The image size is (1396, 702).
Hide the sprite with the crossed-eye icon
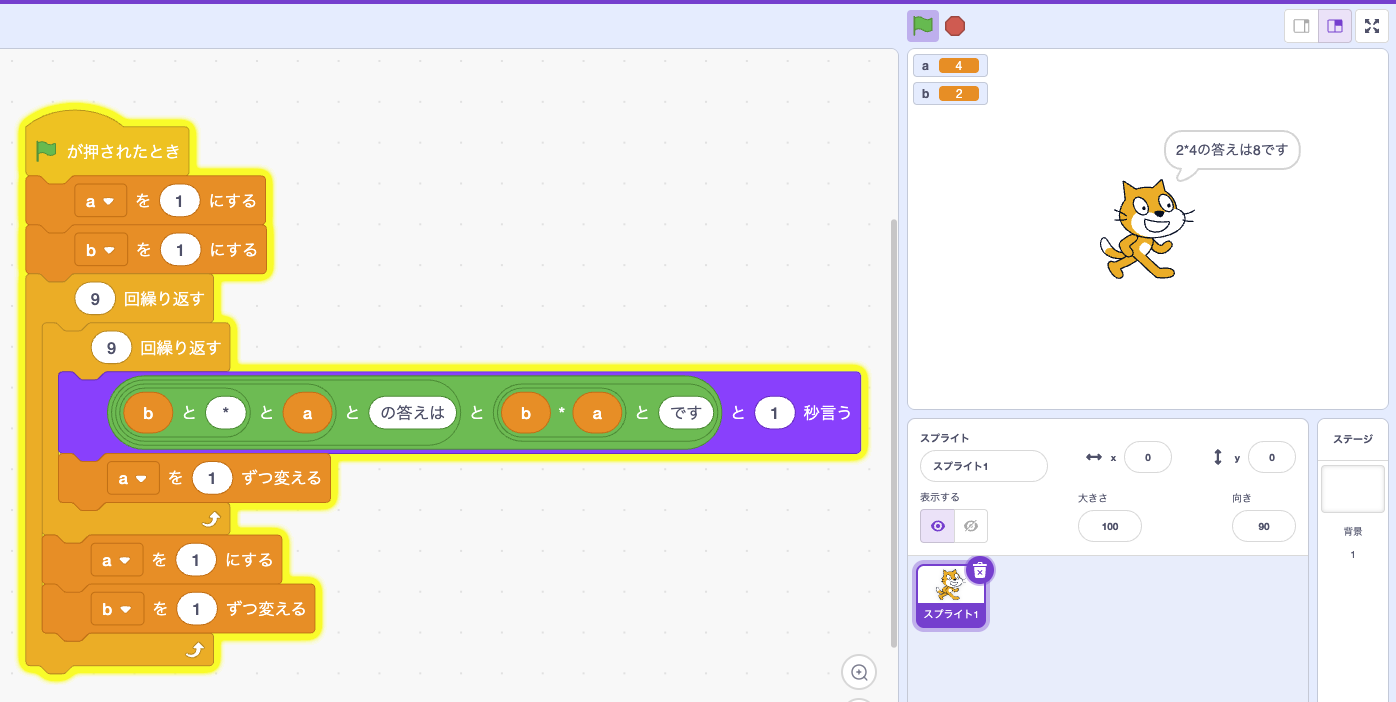[970, 526]
